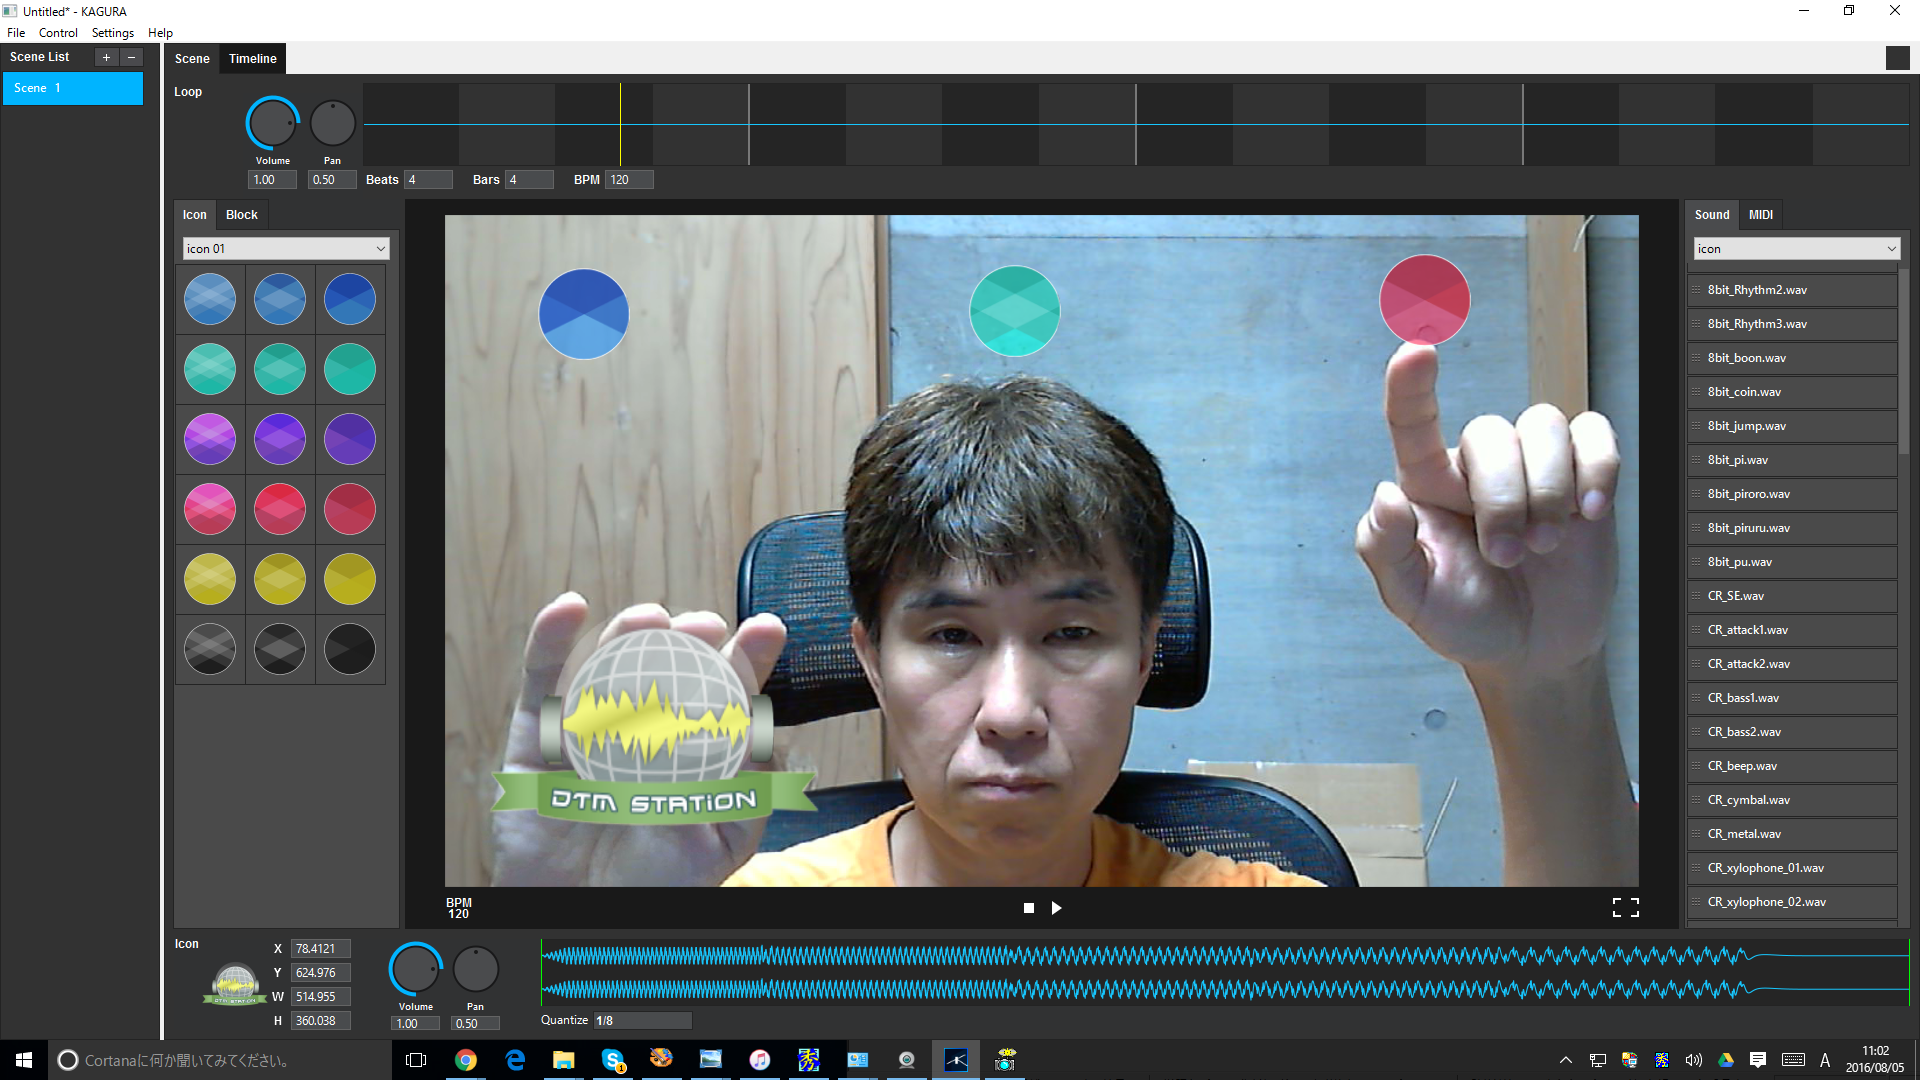Switch to the Block tab
The height and width of the screenshot is (1080, 1920).
[x=242, y=215]
